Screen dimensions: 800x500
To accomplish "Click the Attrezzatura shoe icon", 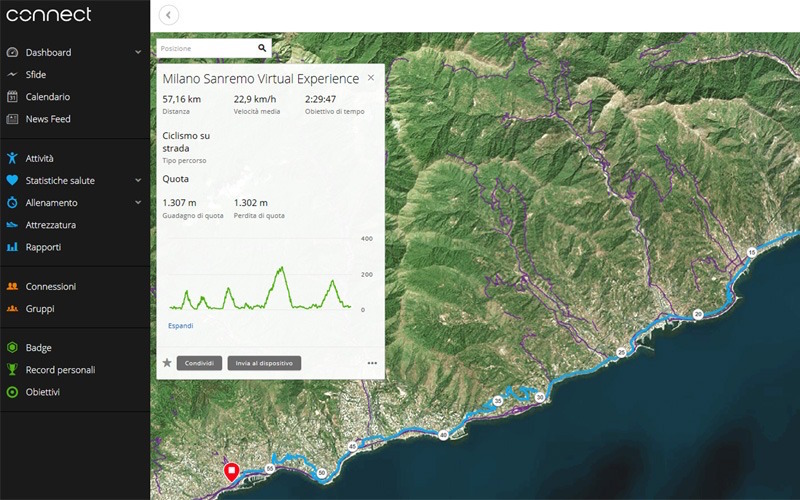I will [x=12, y=224].
